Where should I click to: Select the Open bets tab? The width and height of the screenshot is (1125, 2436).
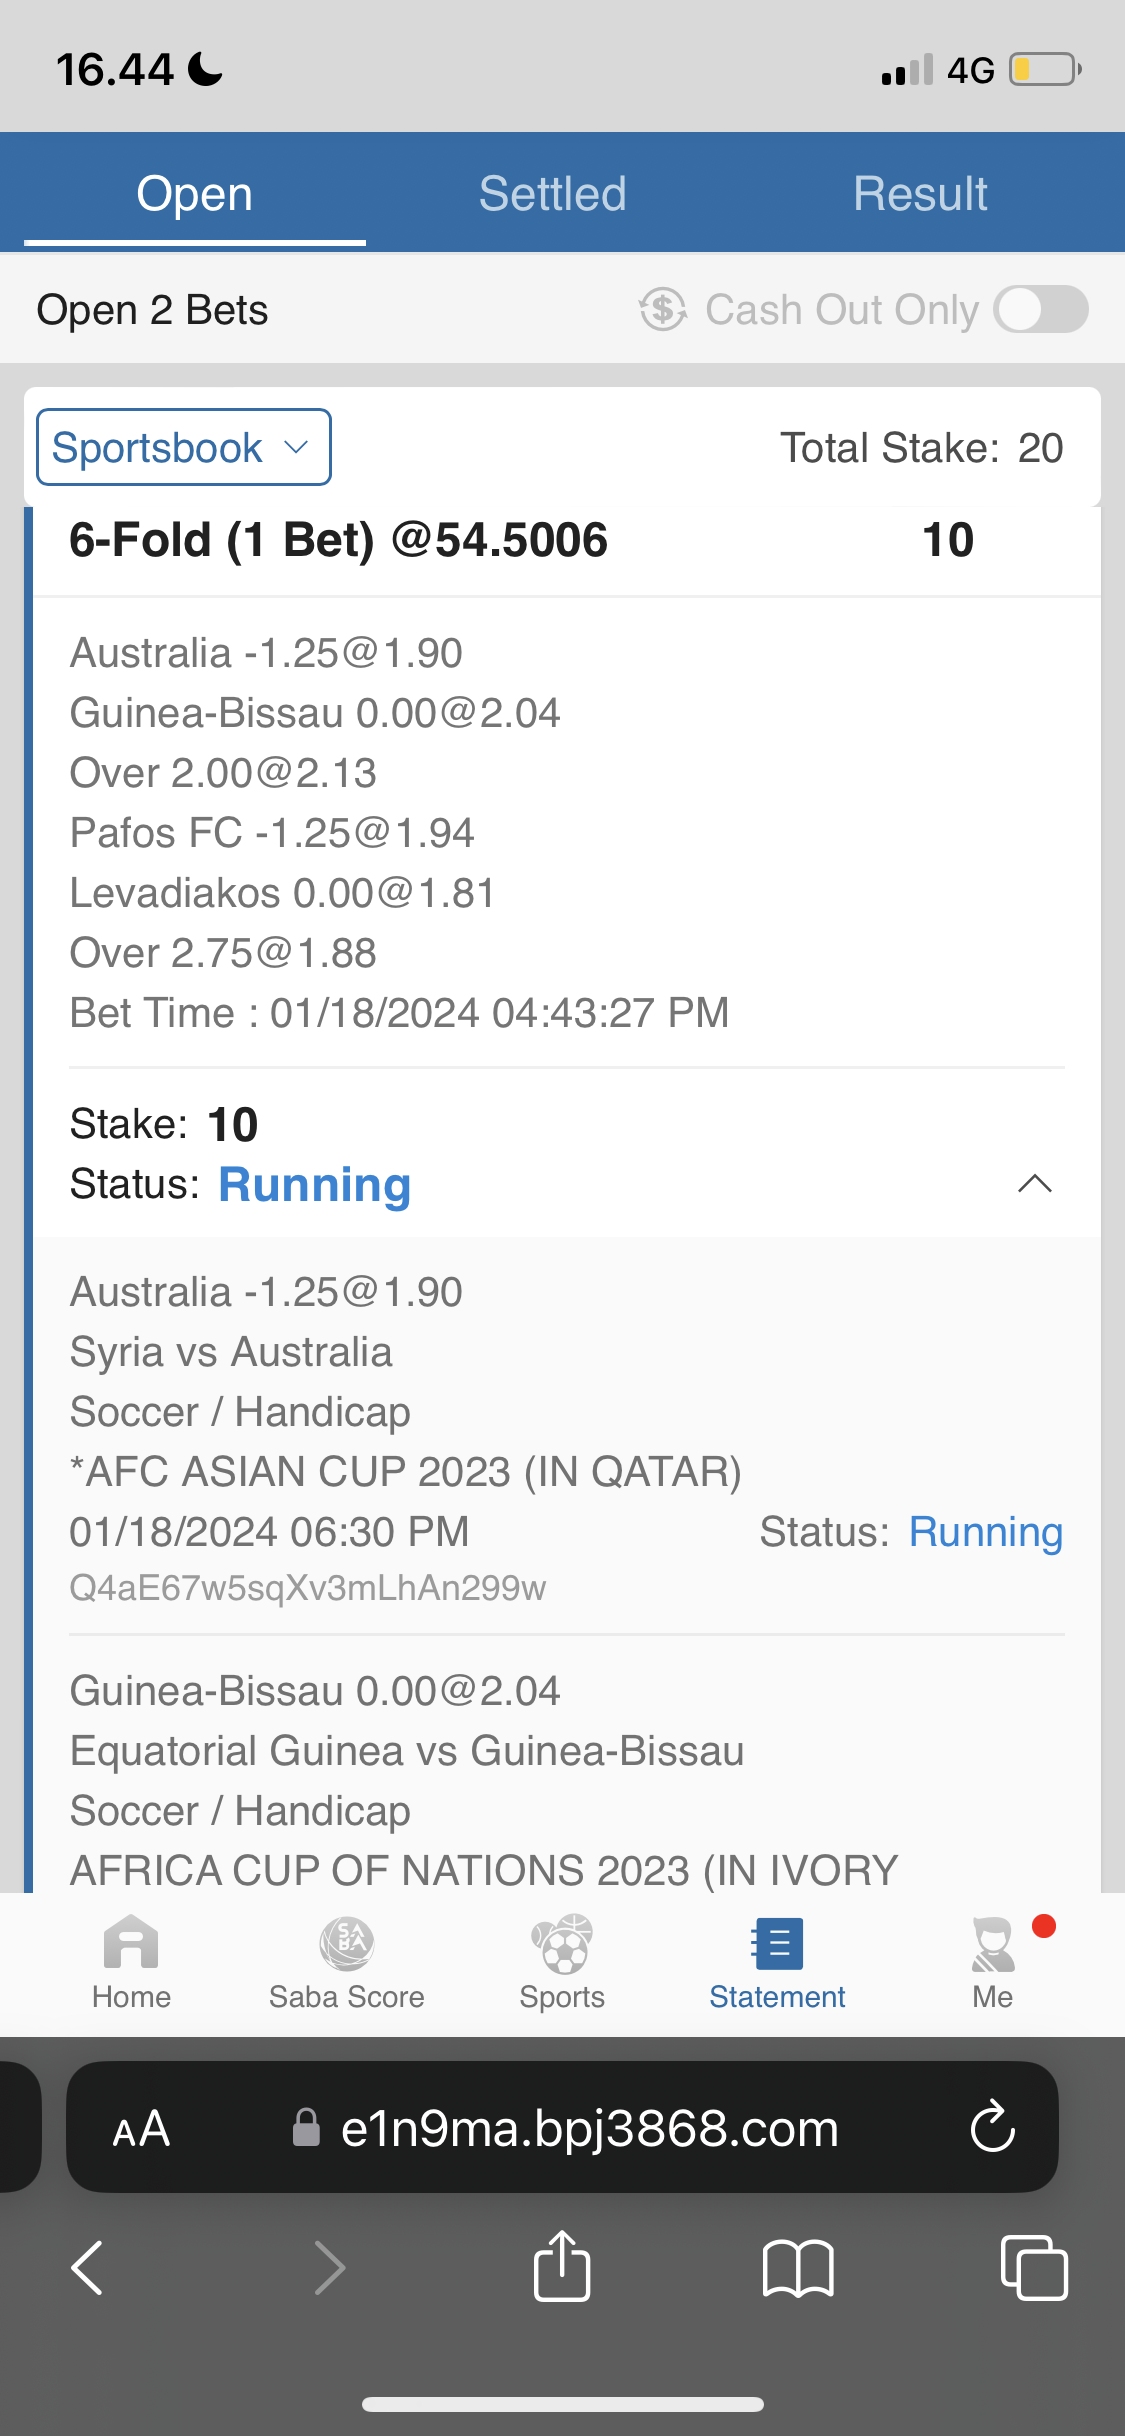195,194
